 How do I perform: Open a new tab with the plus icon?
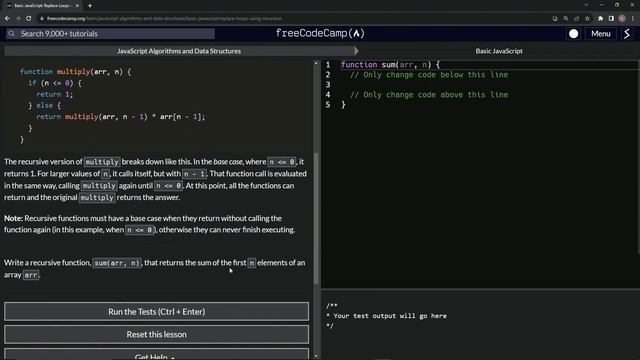tap(90, 6)
